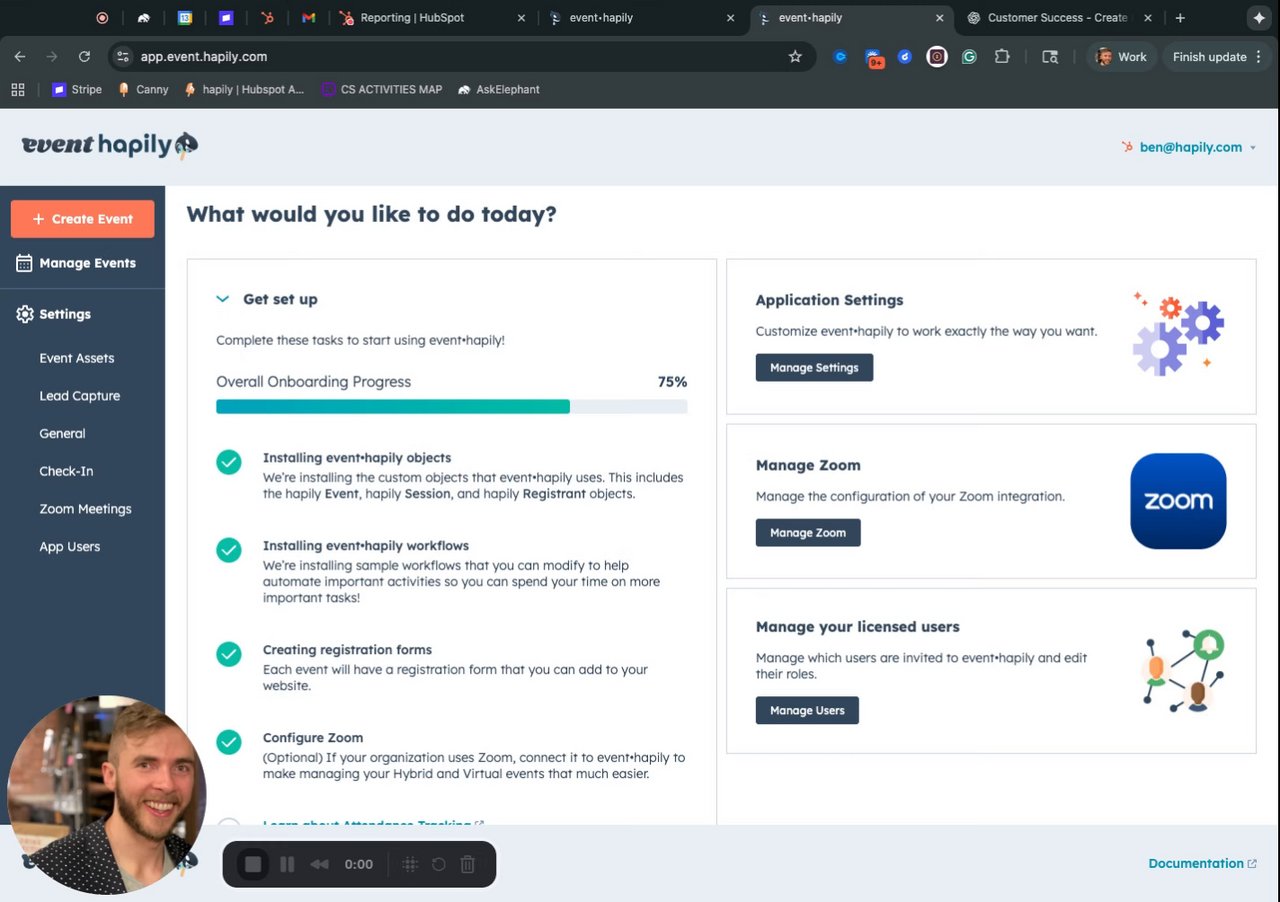Open the Documentation link
The image size is (1280, 902).
click(x=1202, y=863)
